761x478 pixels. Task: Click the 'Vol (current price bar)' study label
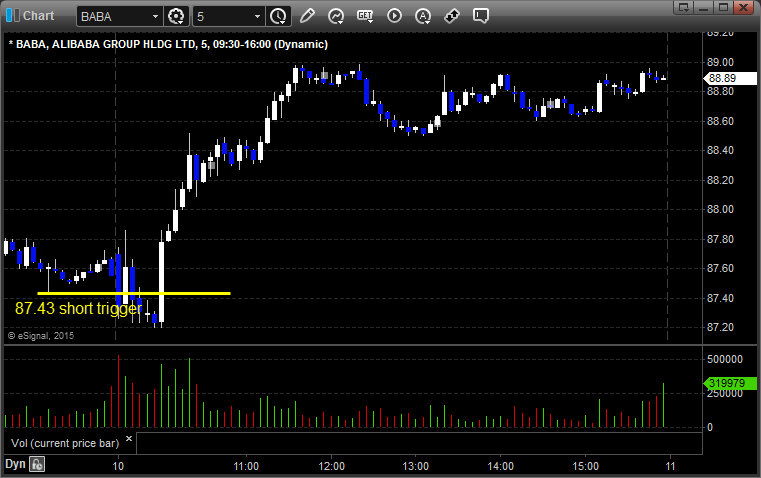(x=65, y=443)
